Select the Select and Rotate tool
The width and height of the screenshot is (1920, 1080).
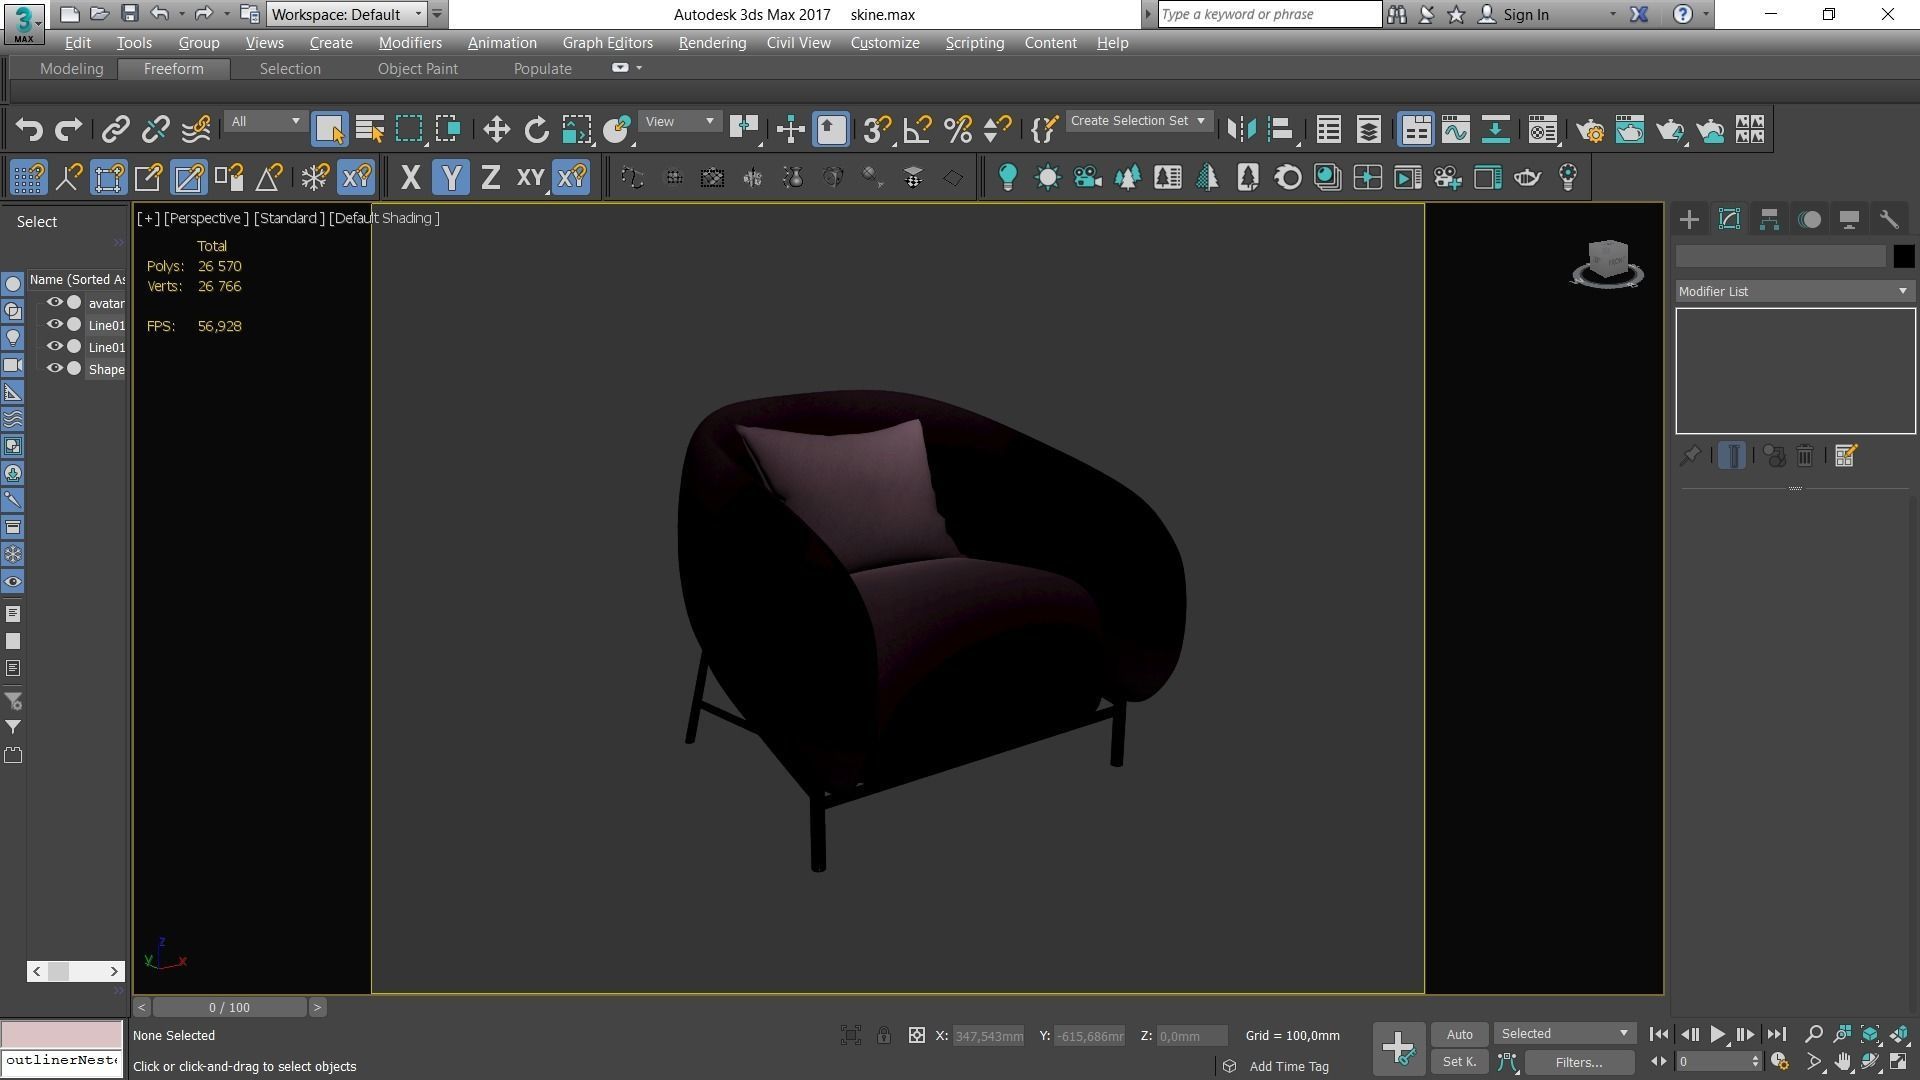(536, 130)
